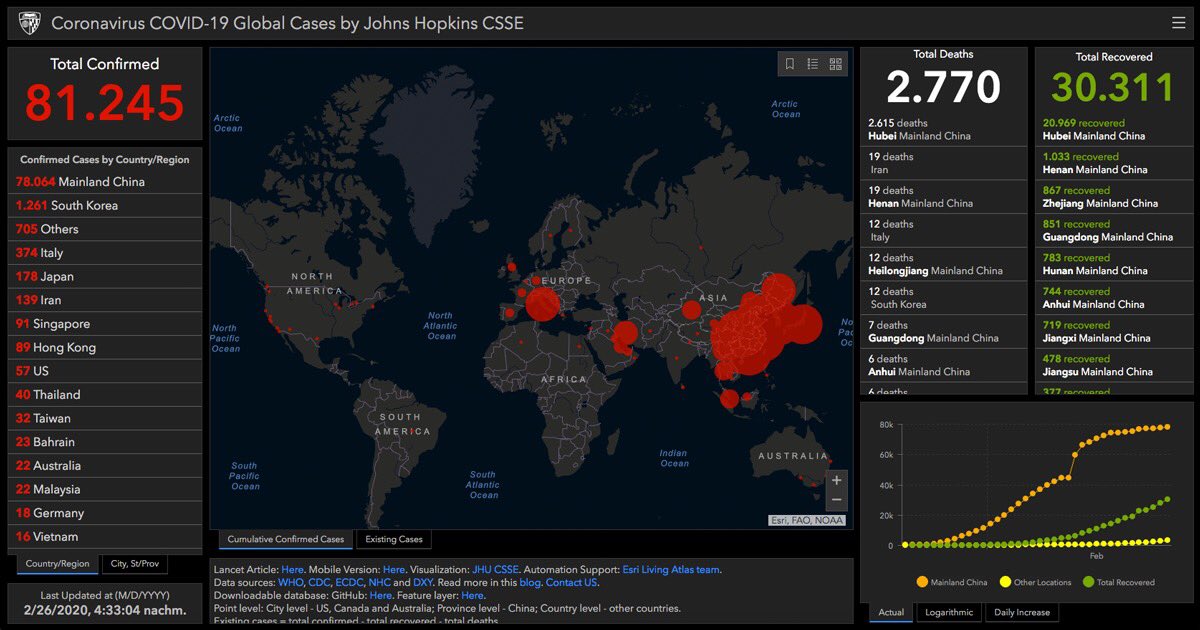Select 23 Bahrain in the list
This screenshot has height=630, width=1200.
(x=105, y=442)
